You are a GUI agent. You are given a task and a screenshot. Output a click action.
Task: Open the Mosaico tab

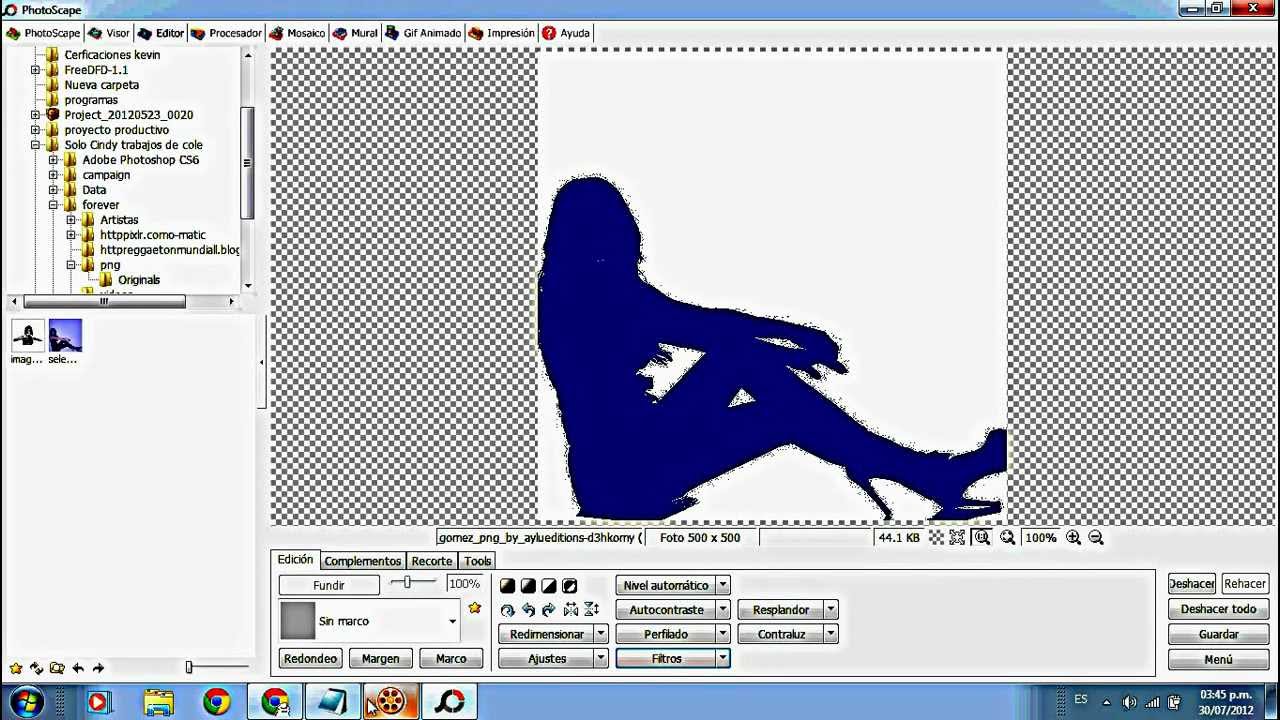point(297,33)
